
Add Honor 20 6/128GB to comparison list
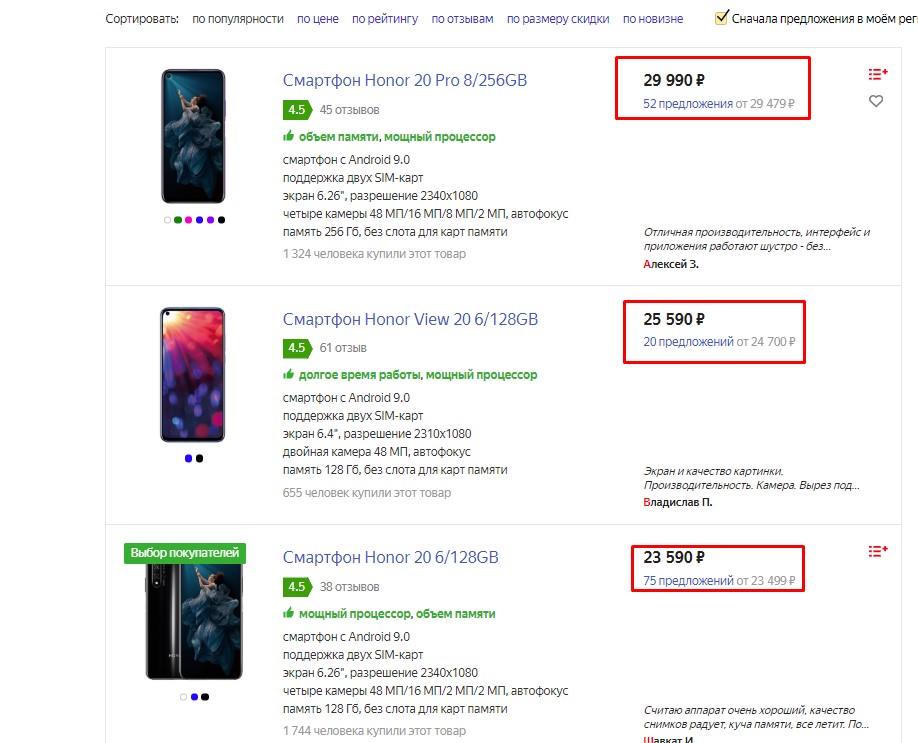pyautogui.click(x=878, y=550)
